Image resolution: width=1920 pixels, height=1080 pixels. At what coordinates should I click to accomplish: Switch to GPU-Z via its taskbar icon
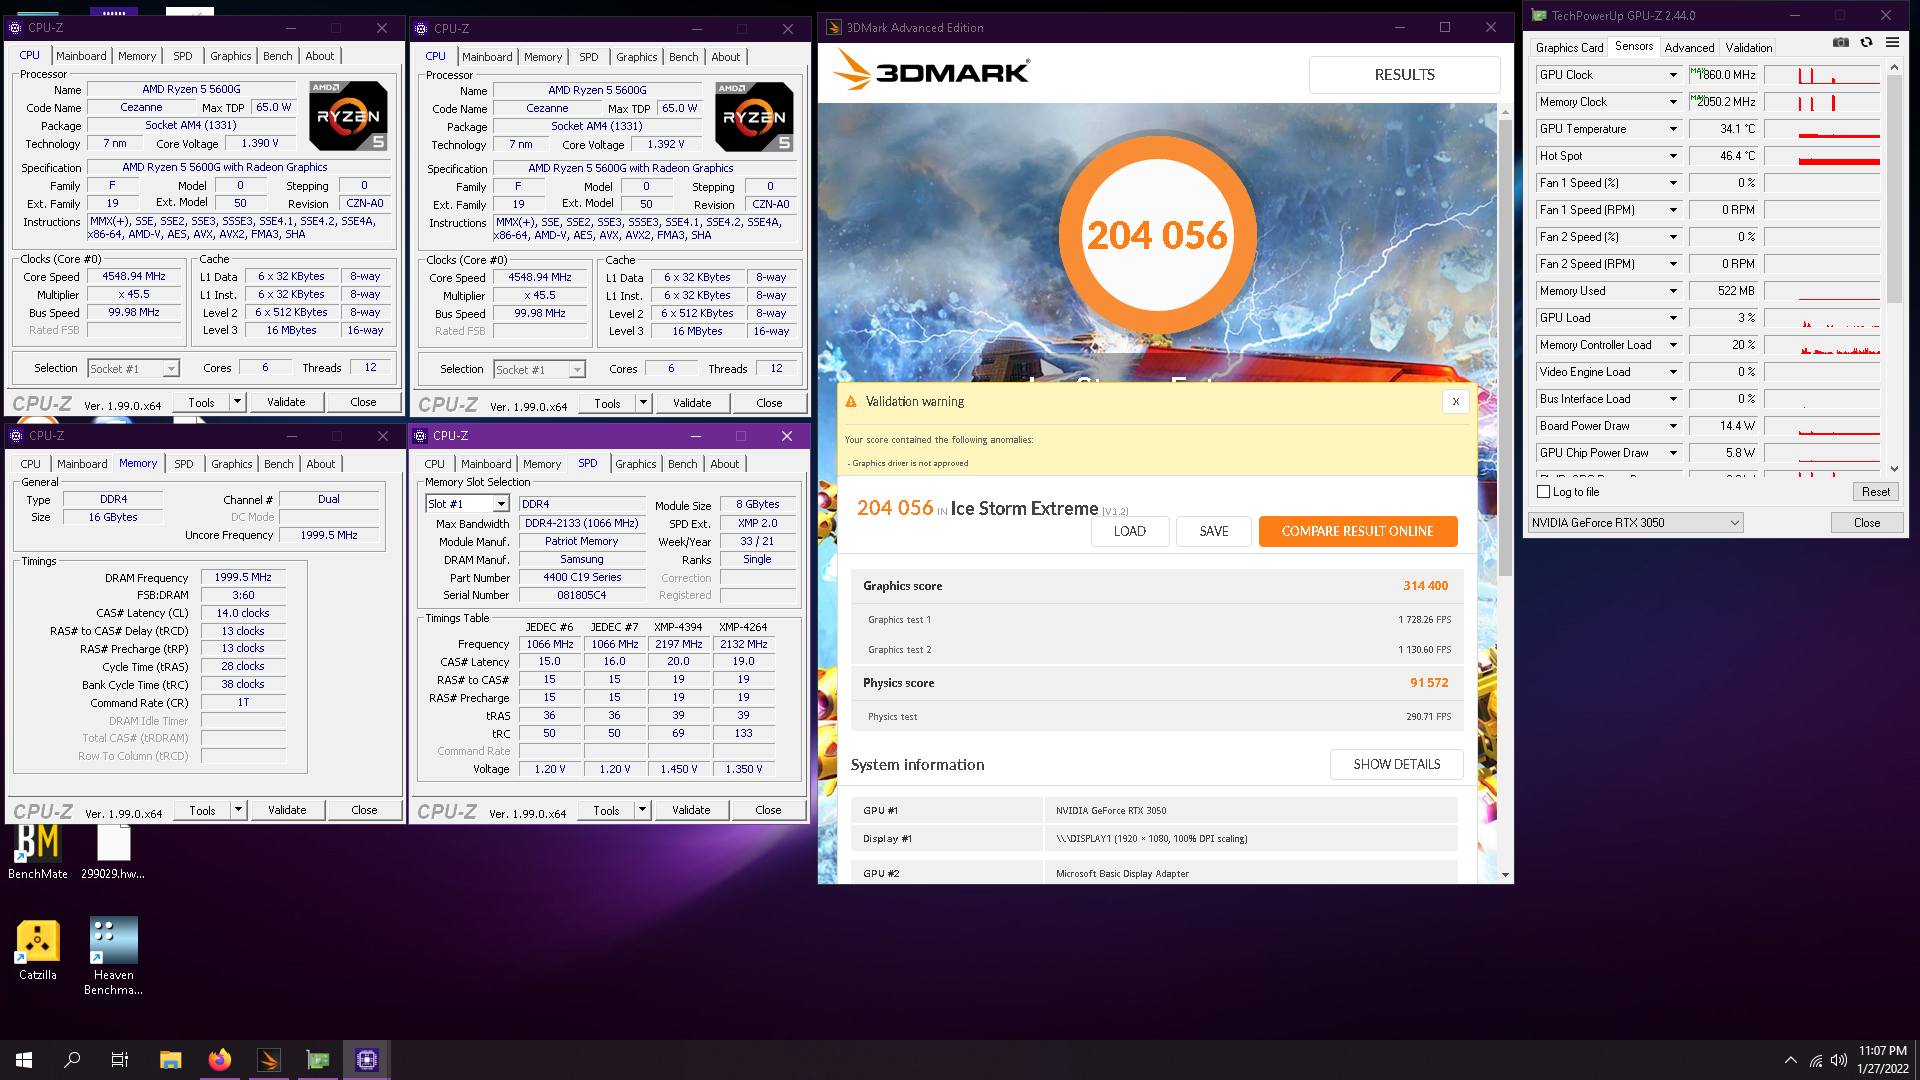pyautogui.click(x=318, y=1060)
